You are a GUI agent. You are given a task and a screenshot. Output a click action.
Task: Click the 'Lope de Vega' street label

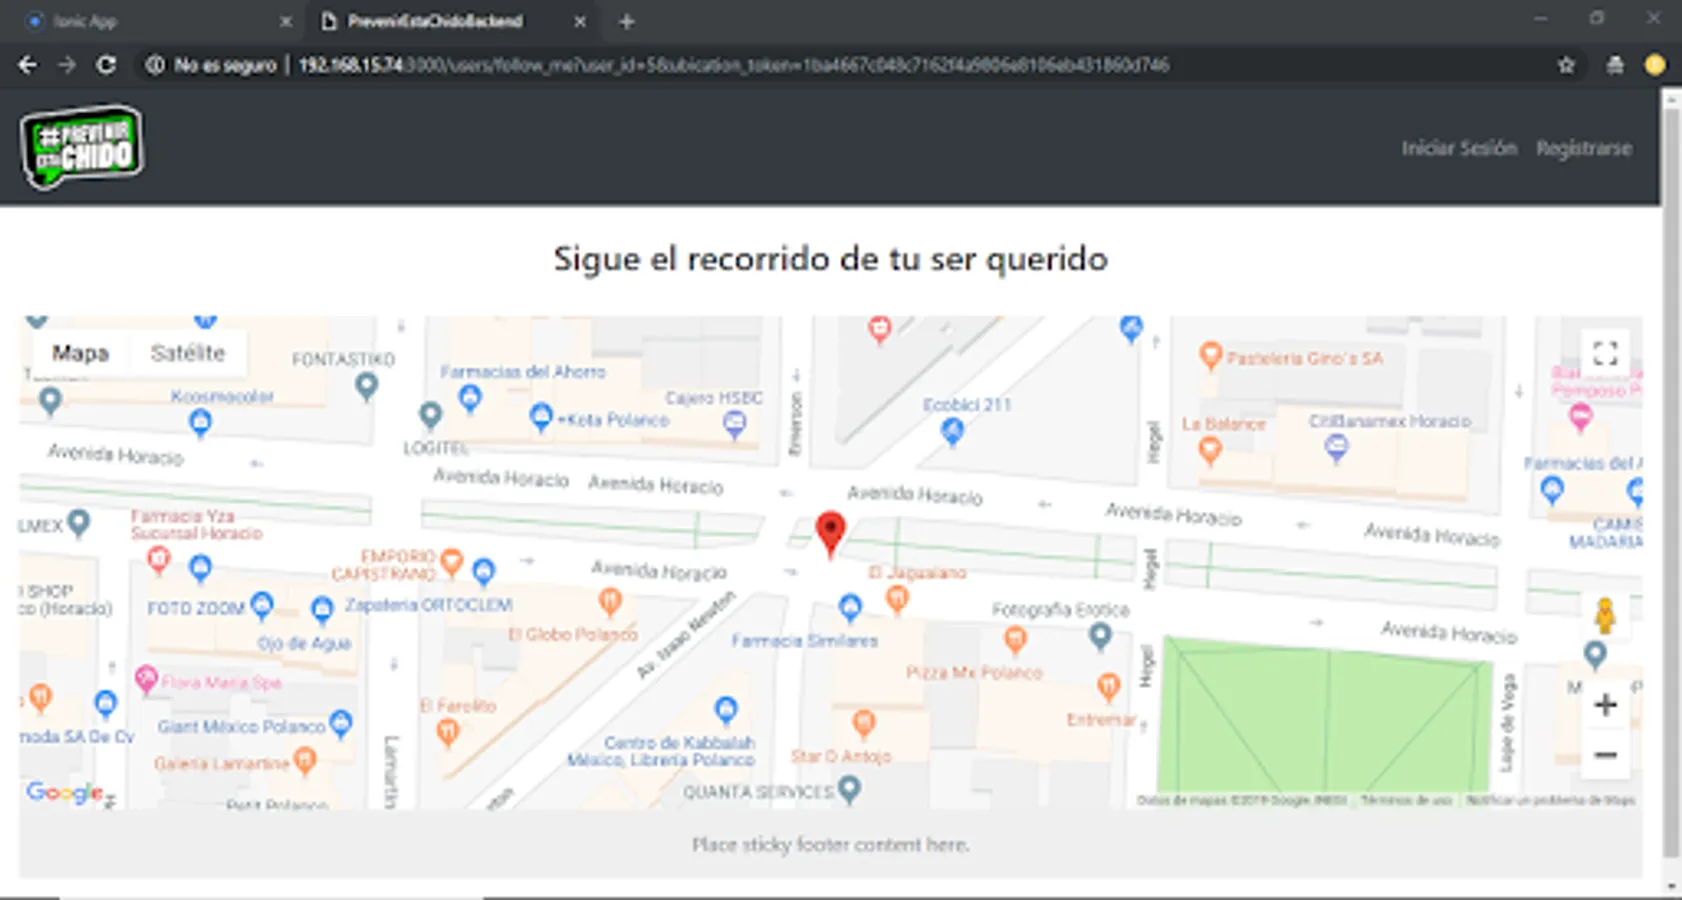1508,722
